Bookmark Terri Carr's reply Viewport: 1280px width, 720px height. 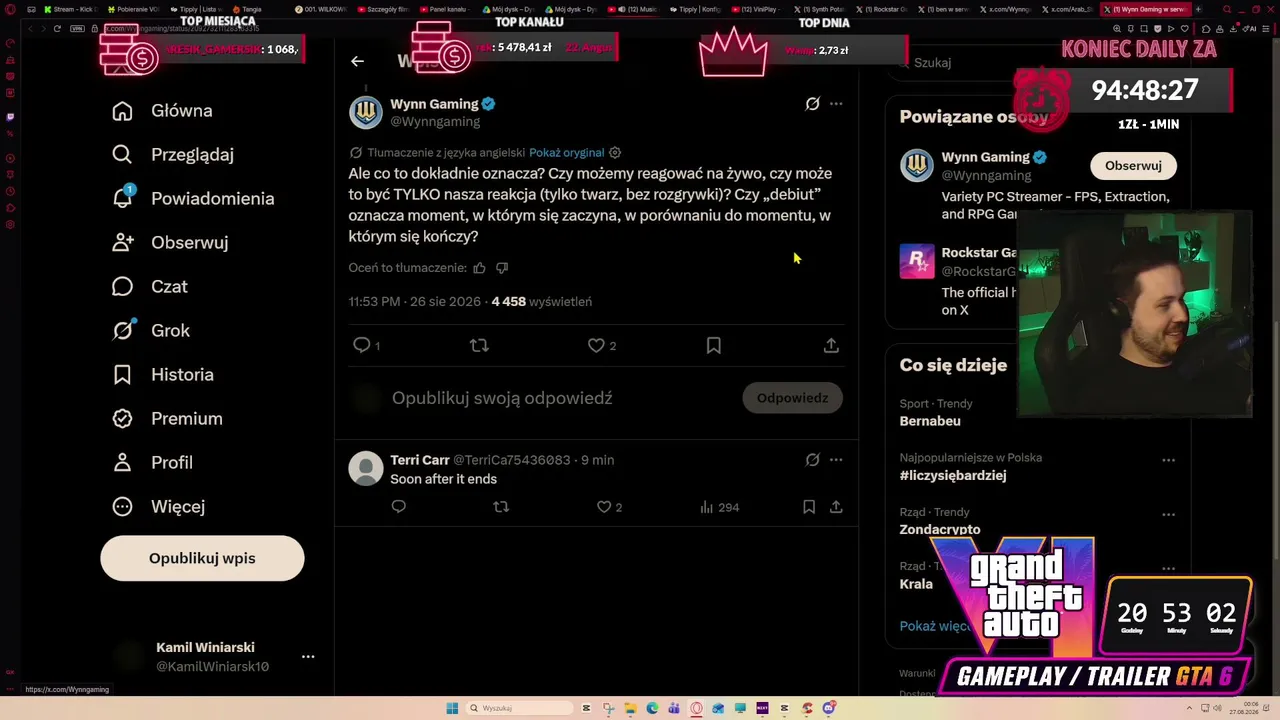[x=809, y=507]
